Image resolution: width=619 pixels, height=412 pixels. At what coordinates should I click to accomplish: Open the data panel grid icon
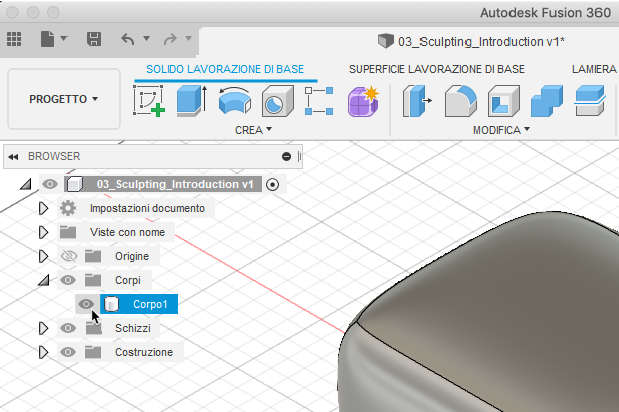(x=14, y=39)
